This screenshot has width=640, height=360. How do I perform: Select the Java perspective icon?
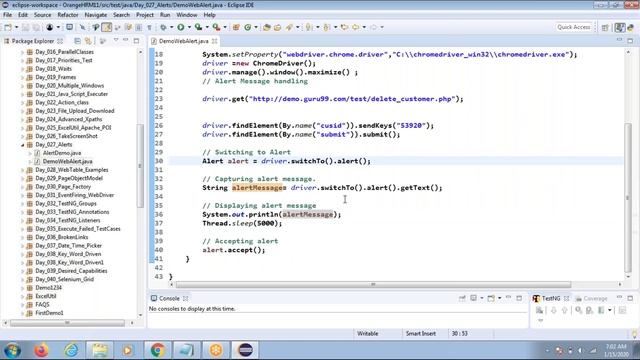[620, 27]
